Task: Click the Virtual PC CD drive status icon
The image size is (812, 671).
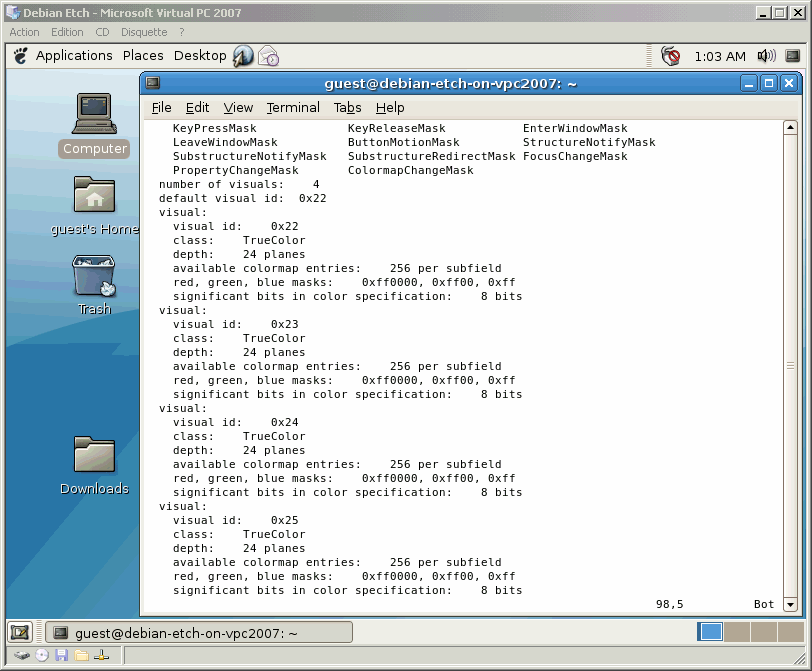Action: (42, 656)
